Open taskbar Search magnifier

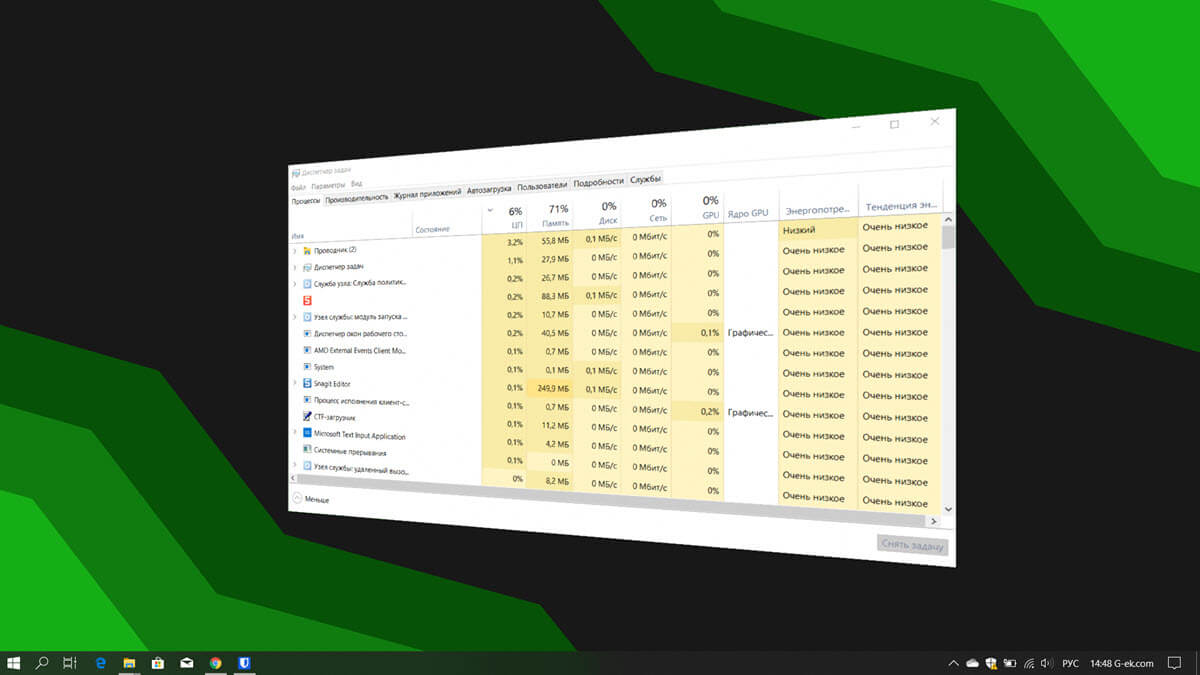click(x=43, y=662)
